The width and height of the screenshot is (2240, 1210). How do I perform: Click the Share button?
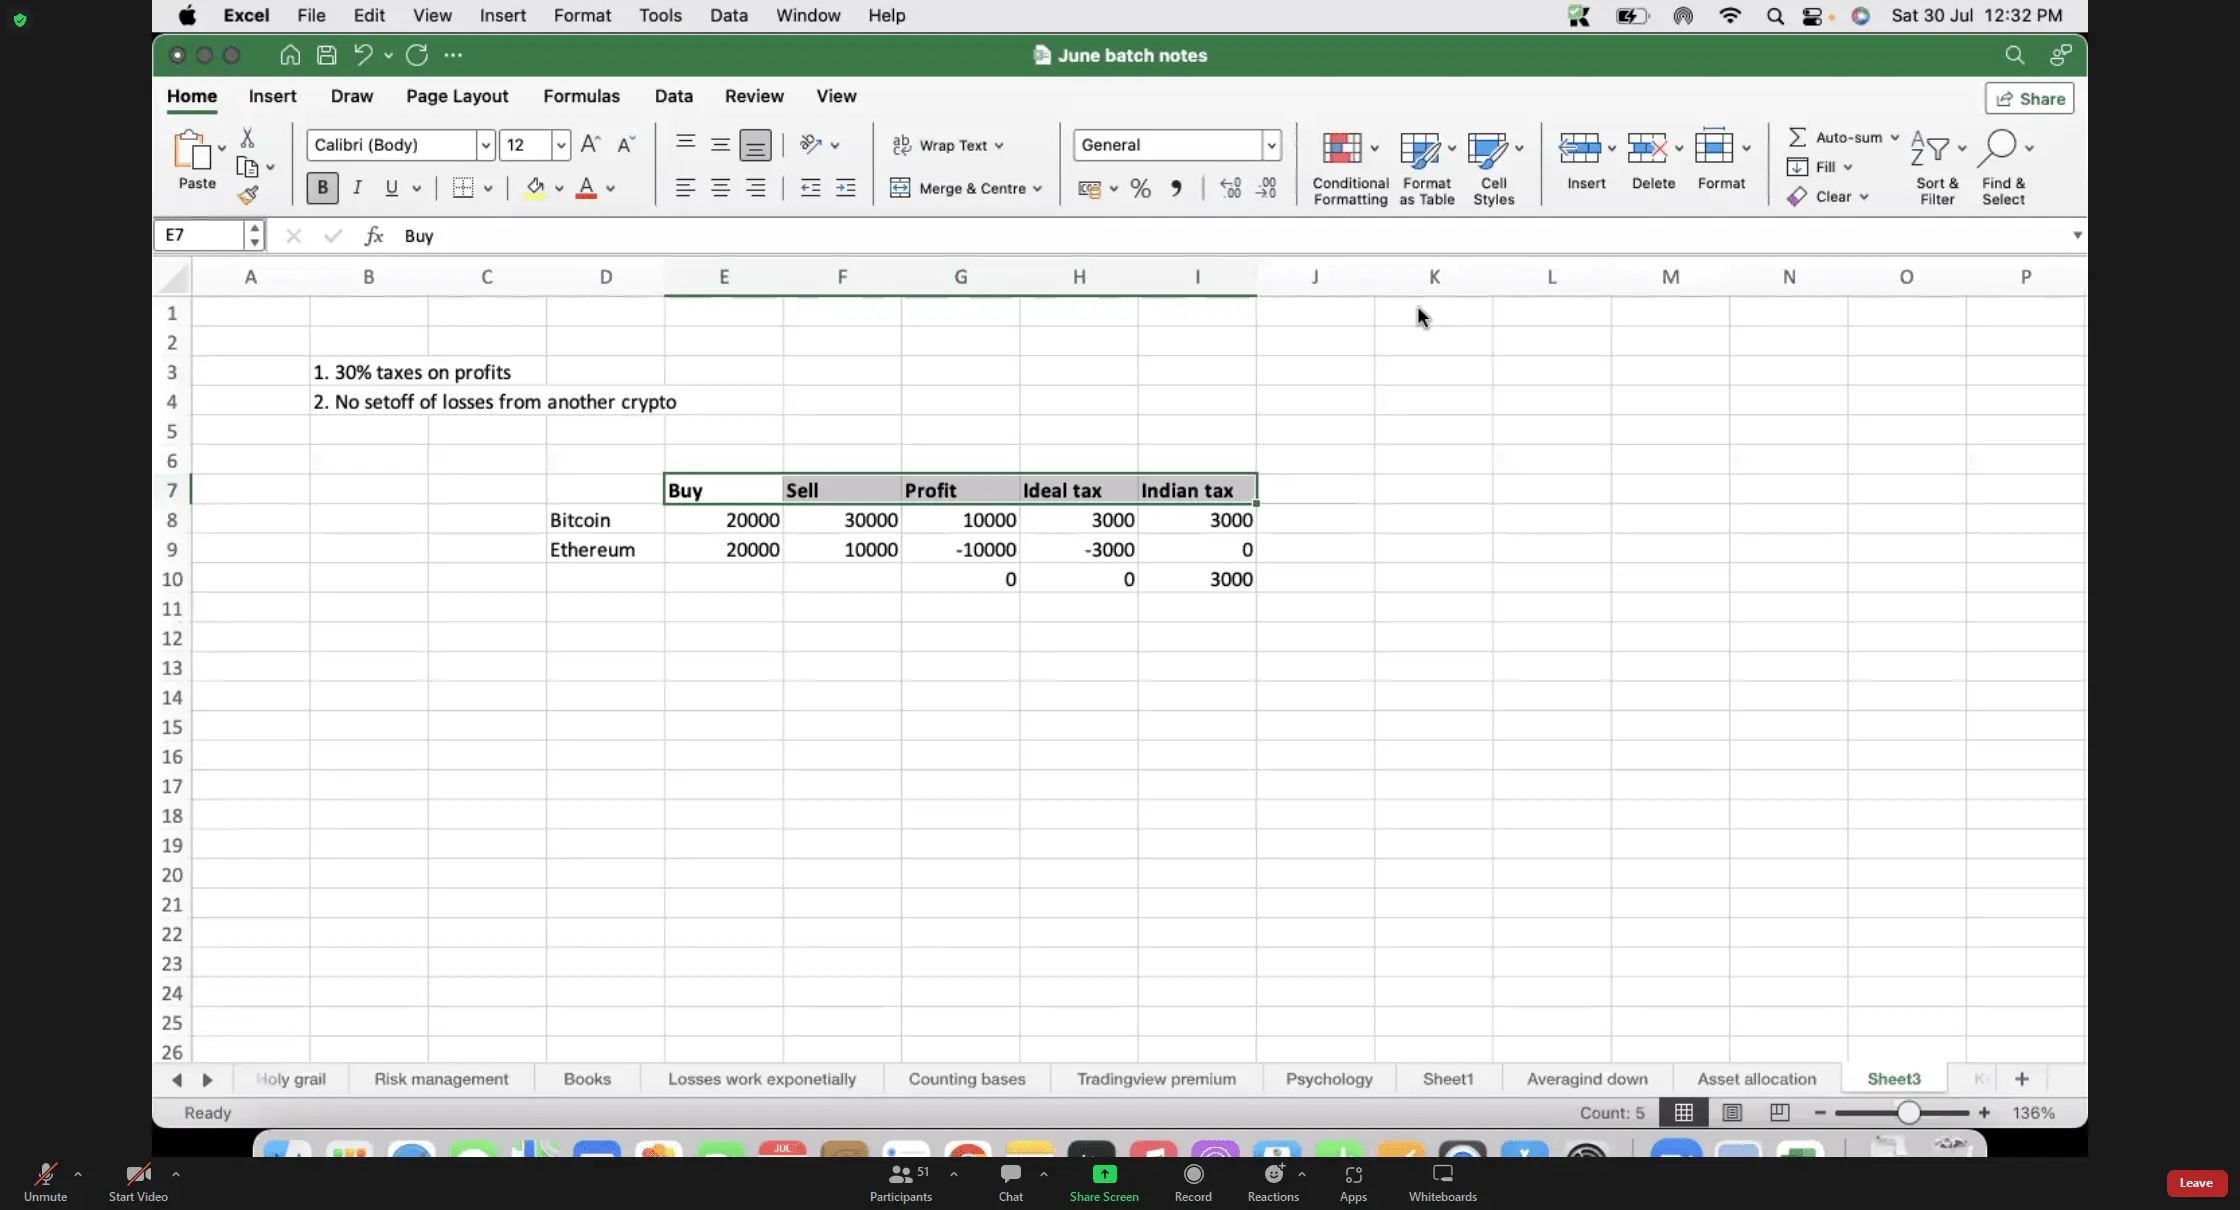pos(2030,98)
